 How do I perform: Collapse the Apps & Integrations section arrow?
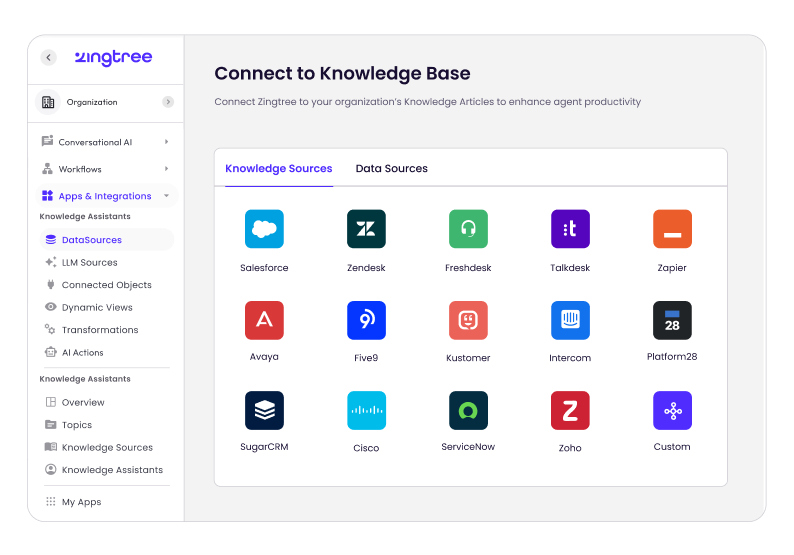(167, 195)
